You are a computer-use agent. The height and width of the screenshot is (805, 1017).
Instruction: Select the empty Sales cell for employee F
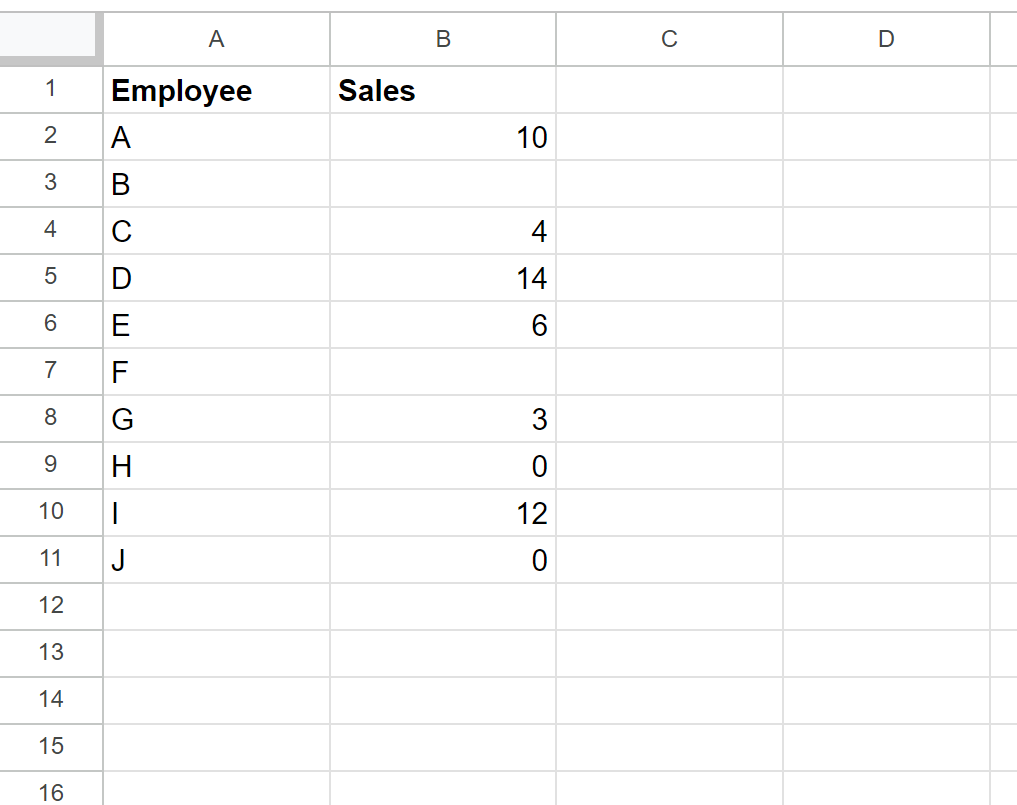443,372
